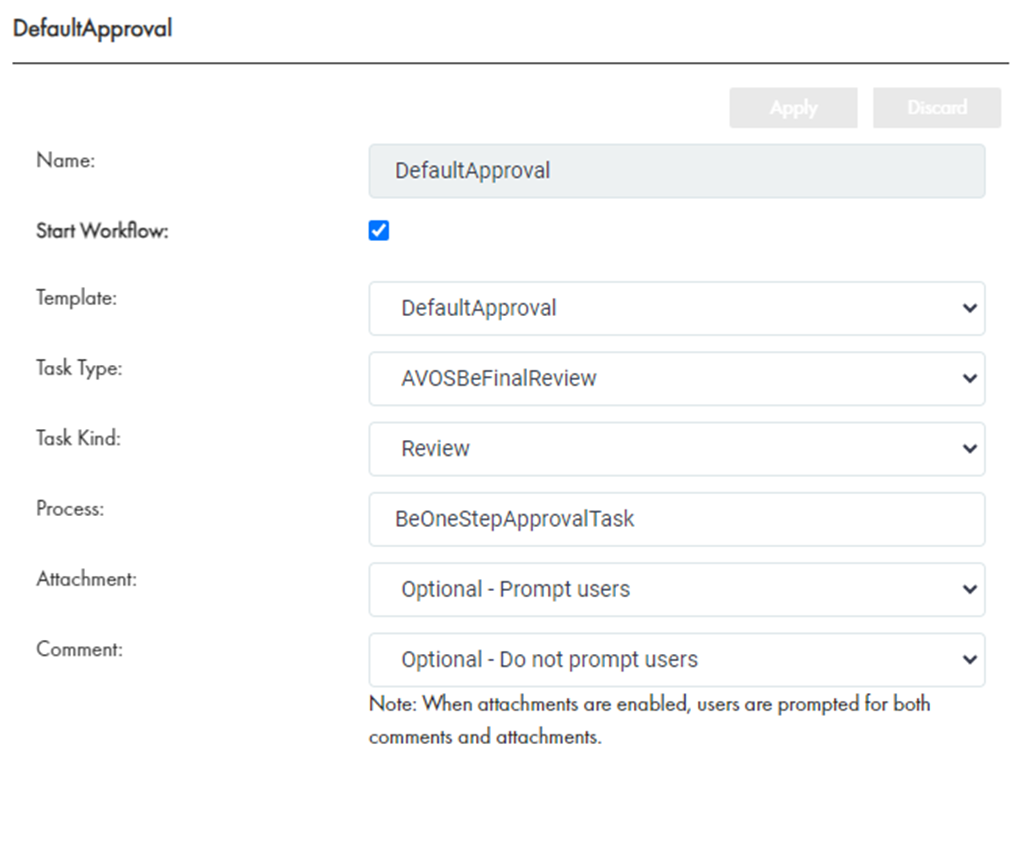
Task: Click the Task Kind label
Action: pyautogui.click(x=78, y=438)
